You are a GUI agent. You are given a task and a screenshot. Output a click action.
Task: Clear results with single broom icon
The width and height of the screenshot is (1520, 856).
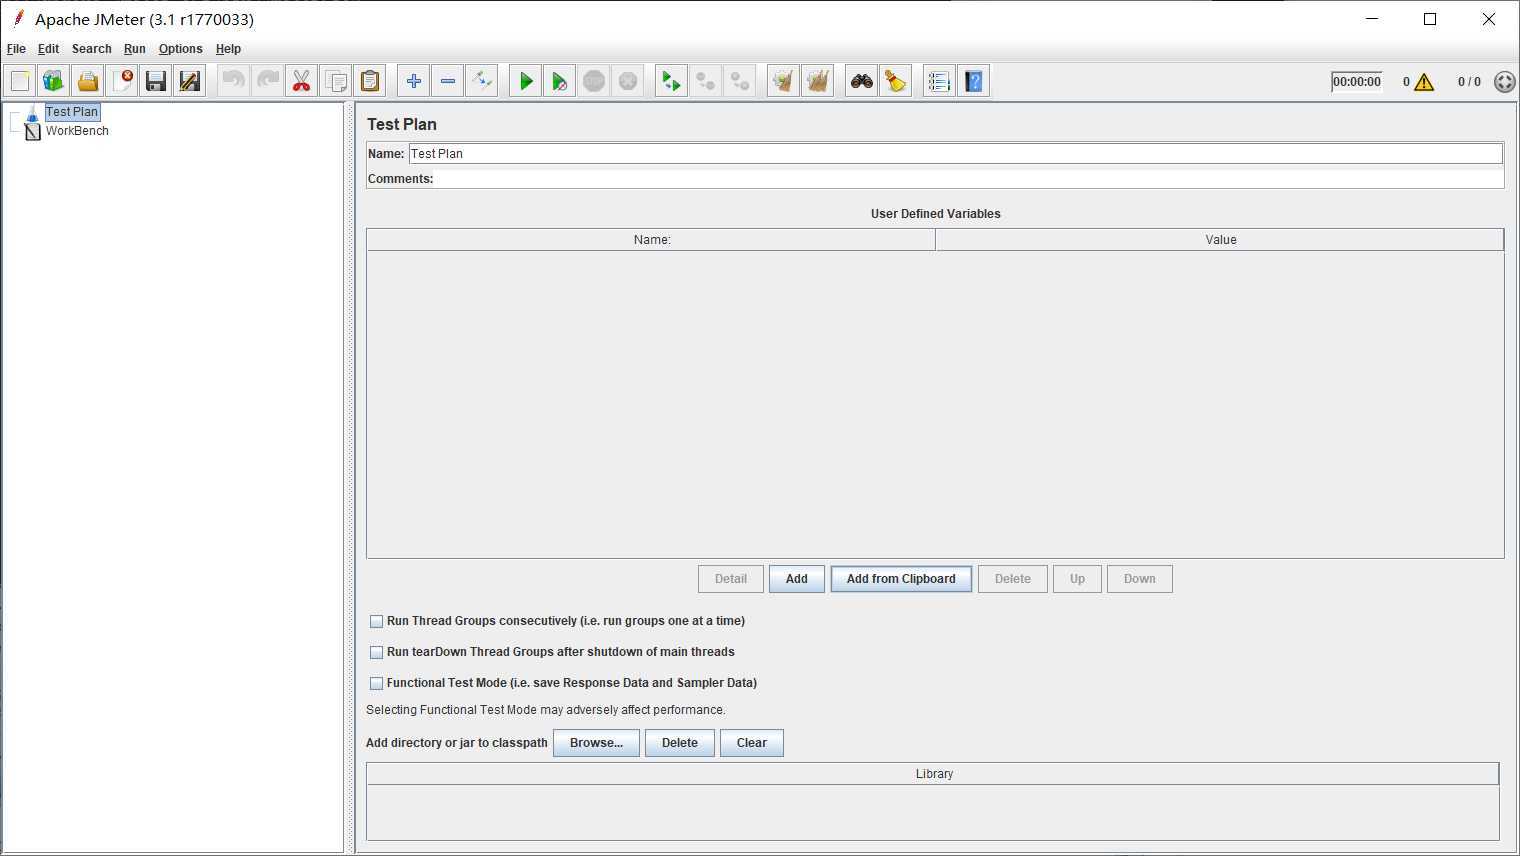tap(784, 81)
